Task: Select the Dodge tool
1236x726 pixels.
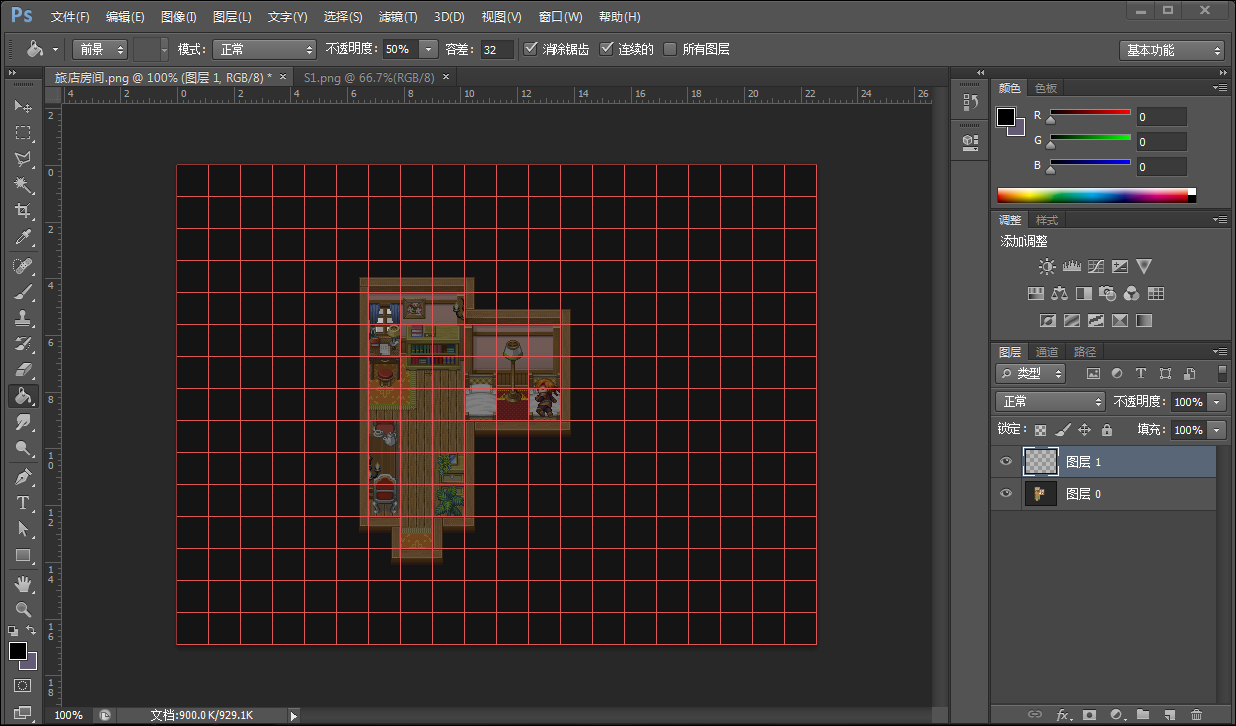Action: point(22,448)
